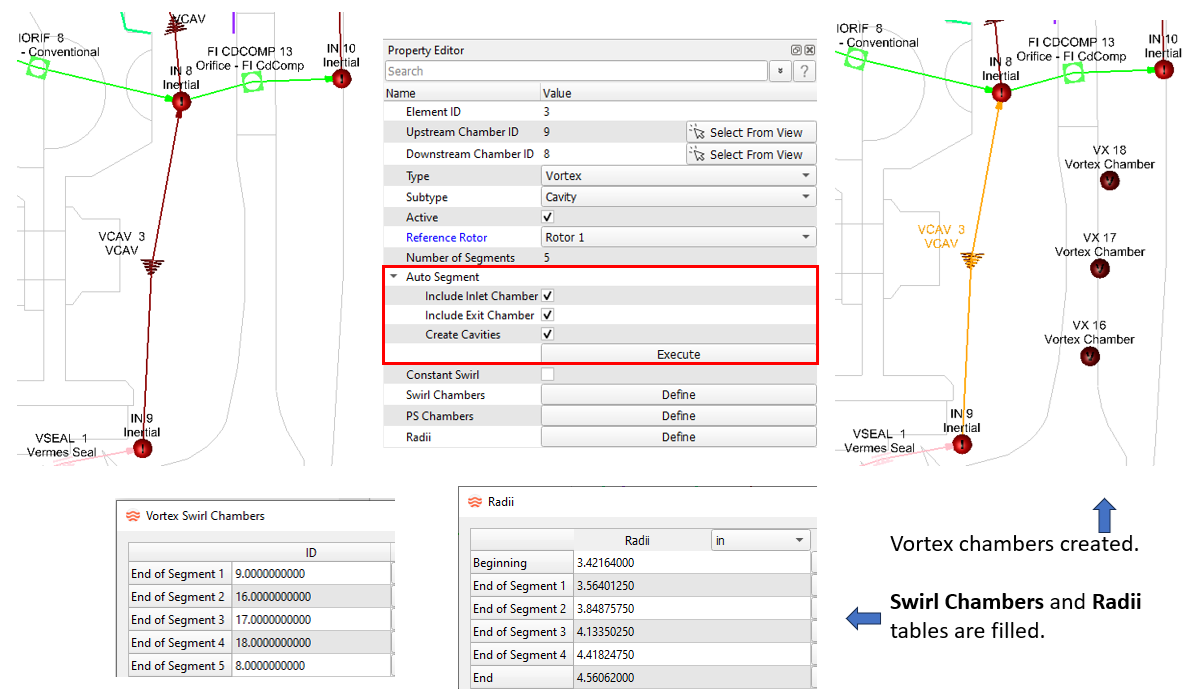Open the Radii units dropdown
The height and width of the screenshot is (692, 1188).
coord(759,540)
